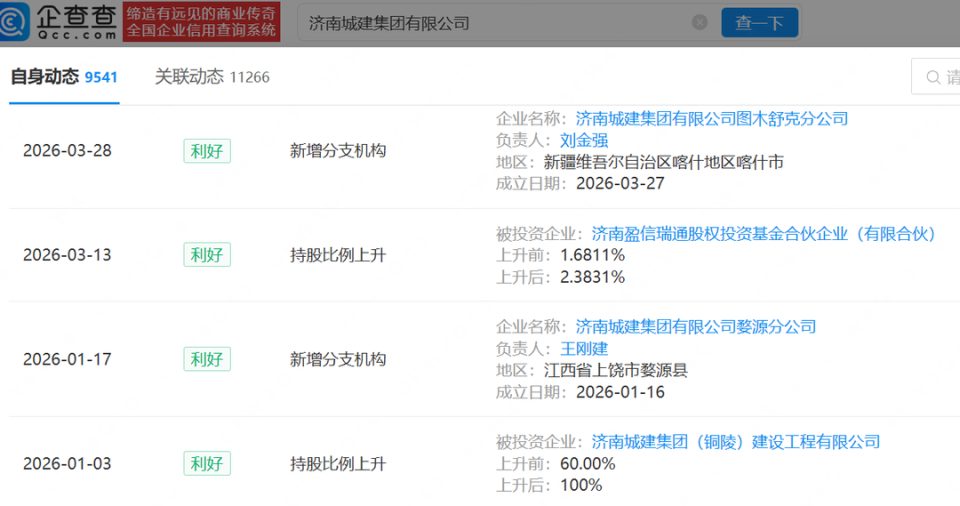Open 济南盈信瑞通股权投资基金合伙企业 link
Screen dimensions: 960x506
tap(763, 233)
